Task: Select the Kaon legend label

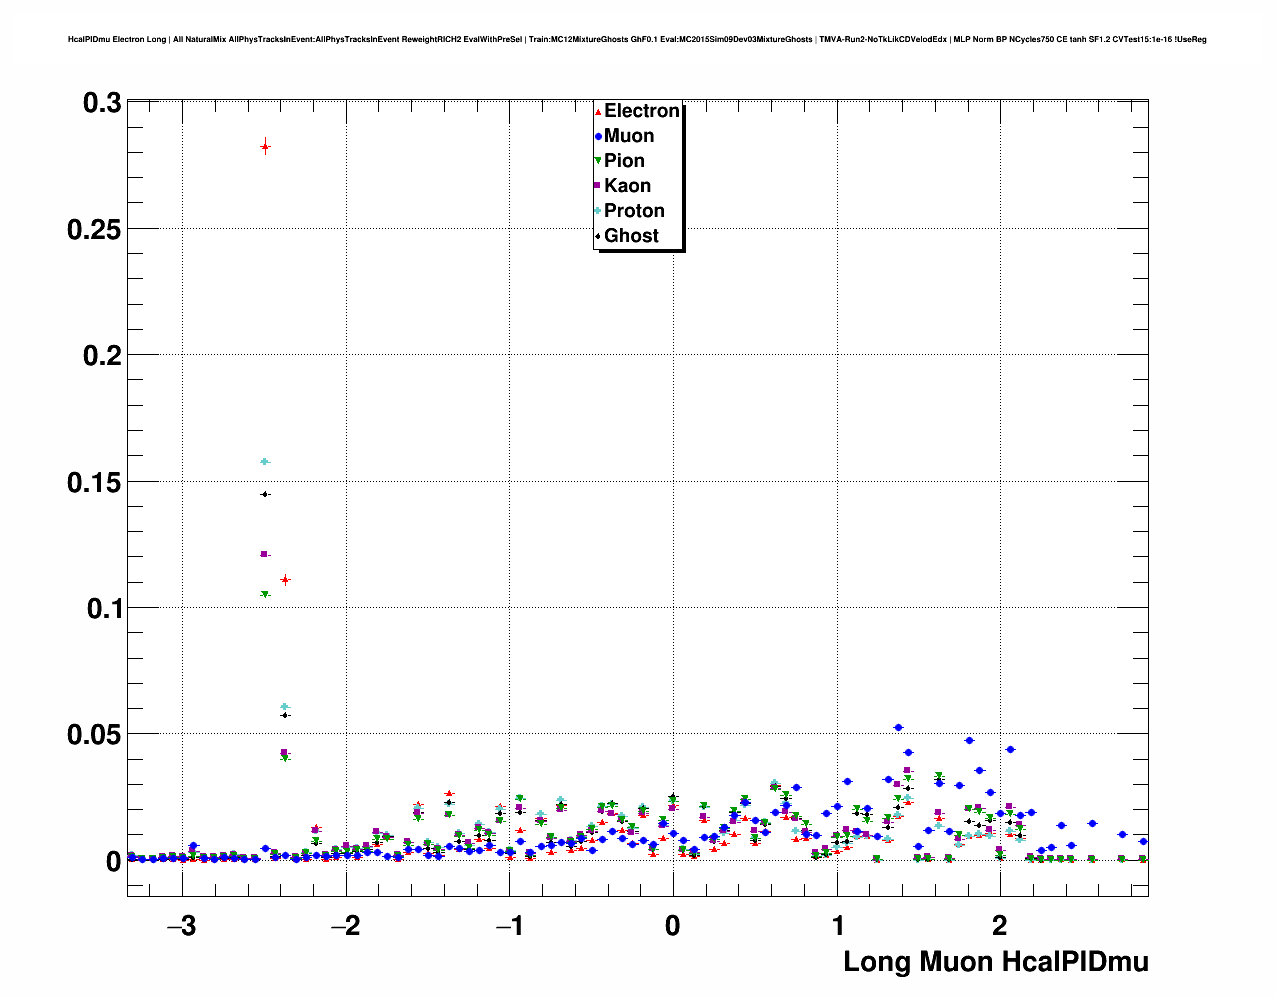Action: [627, 186]
